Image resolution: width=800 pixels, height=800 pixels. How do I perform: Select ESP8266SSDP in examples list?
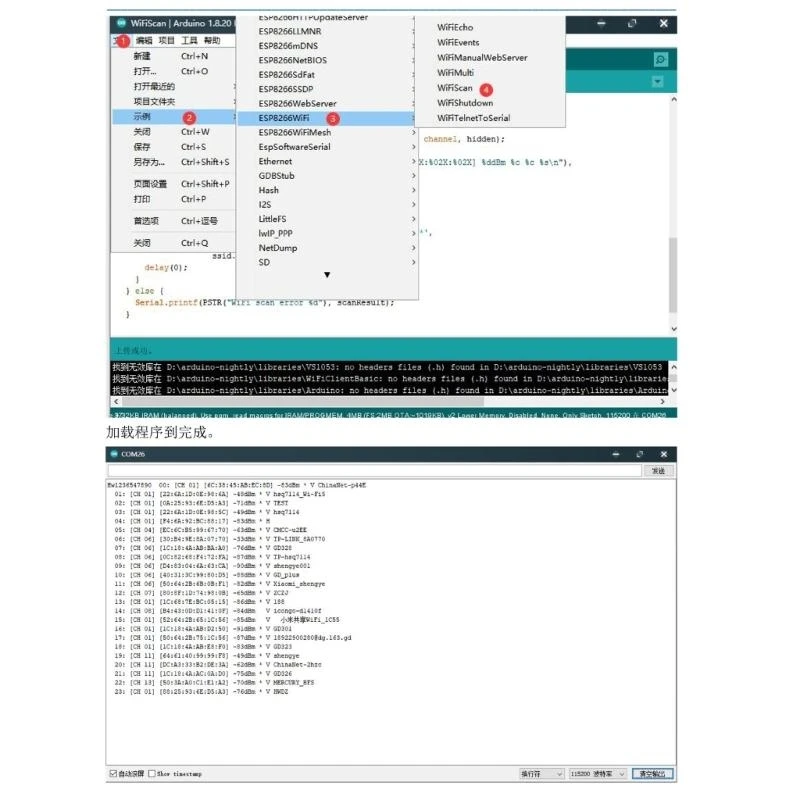coord(328,89)
